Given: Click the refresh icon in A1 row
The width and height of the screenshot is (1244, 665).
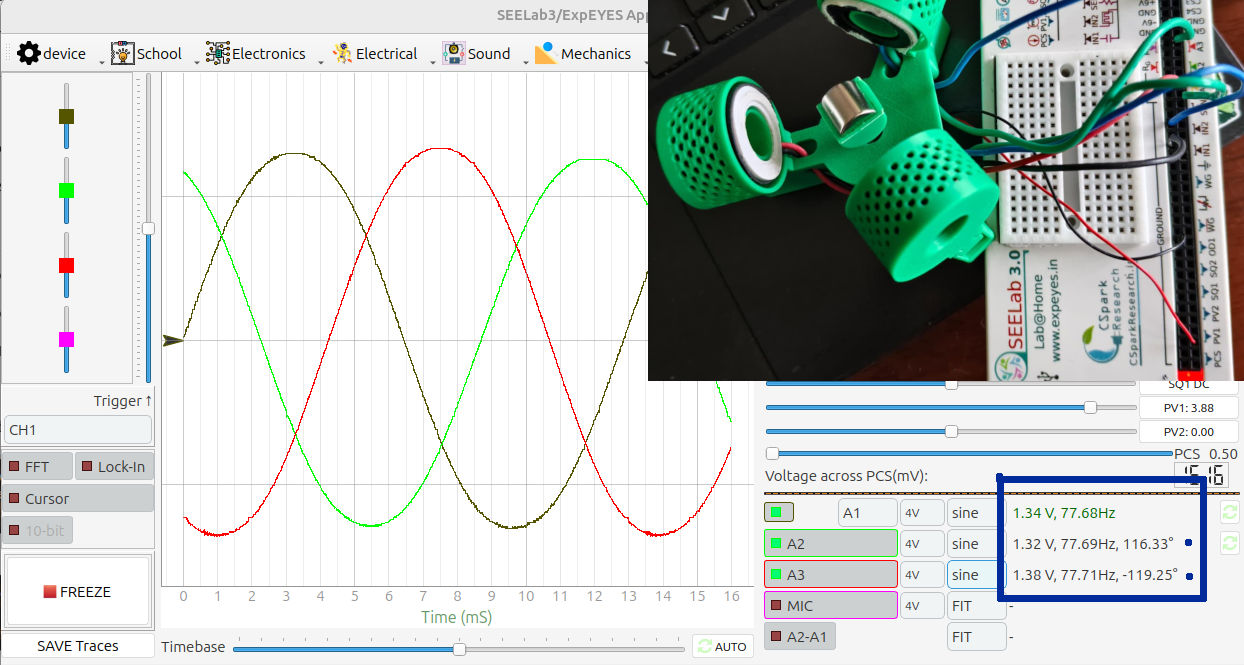Looking at the screenshot, I should click(1229, 512).
